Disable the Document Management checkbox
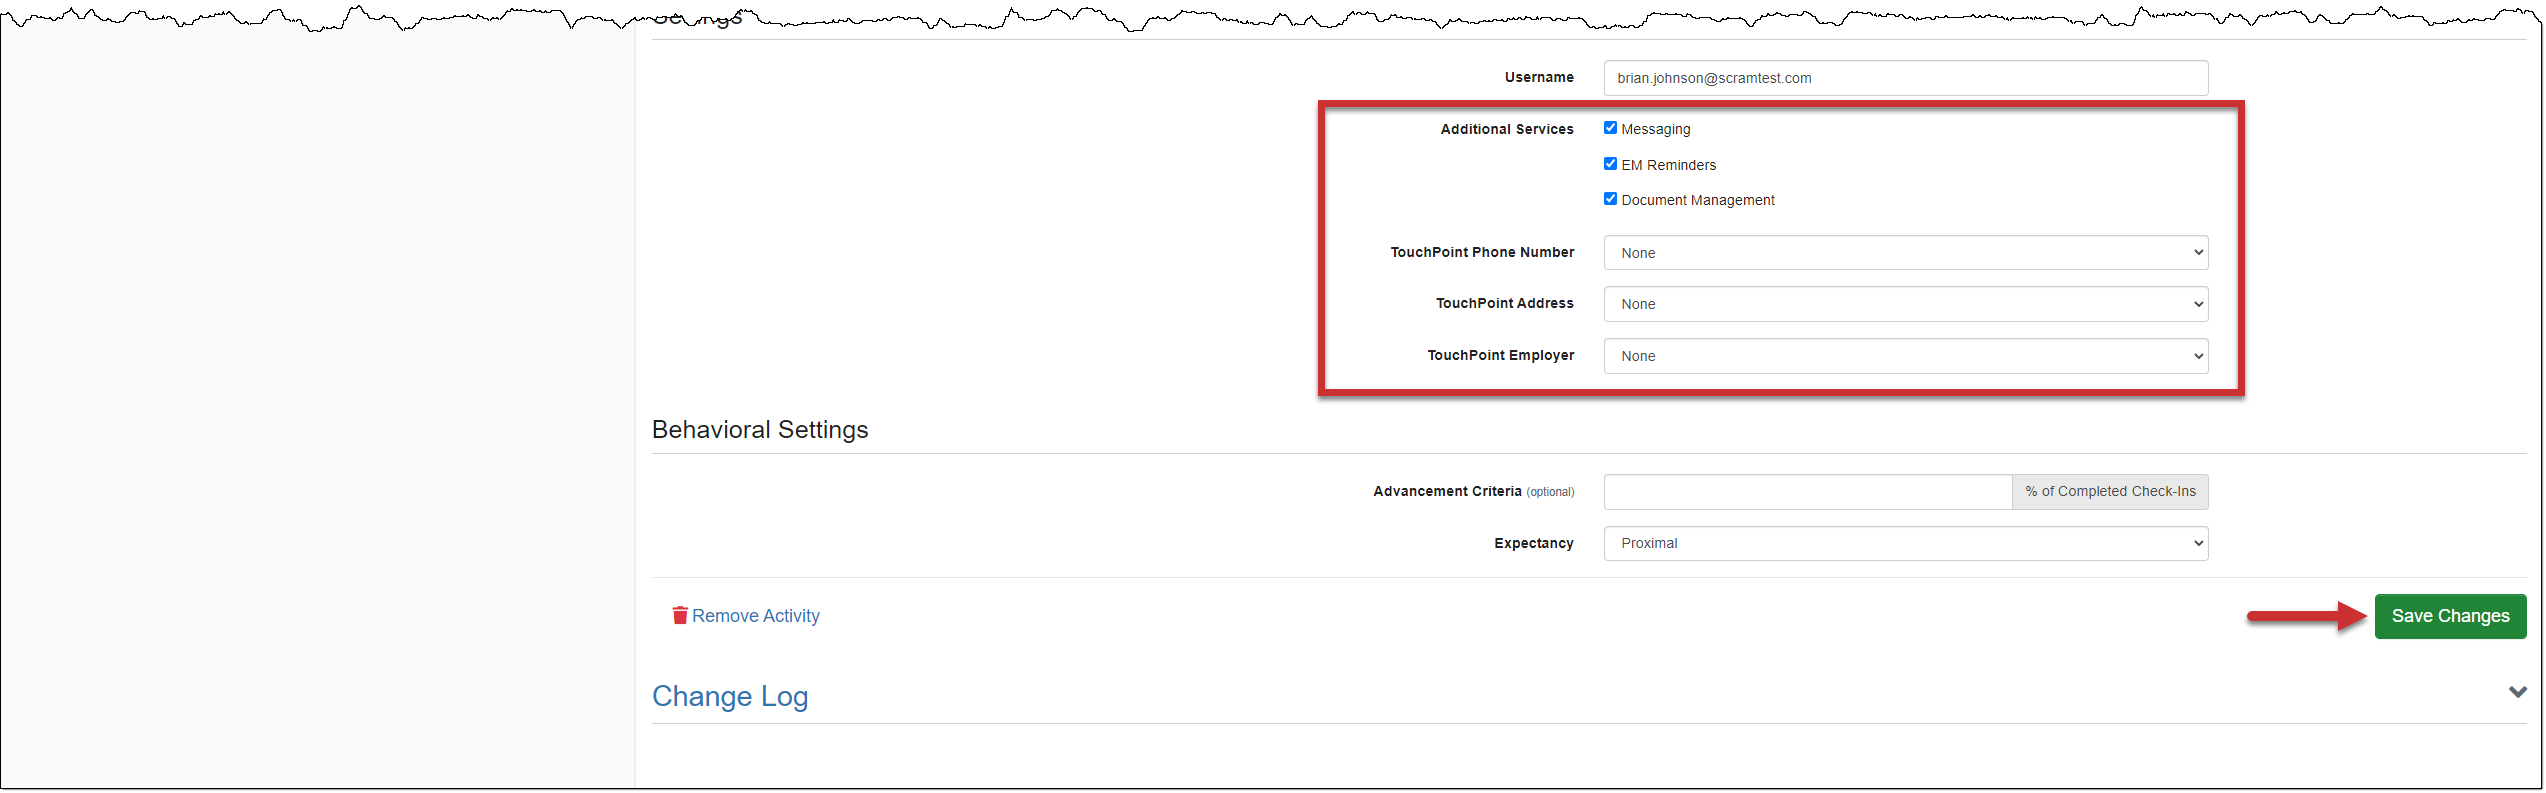 coord(1610,199)
